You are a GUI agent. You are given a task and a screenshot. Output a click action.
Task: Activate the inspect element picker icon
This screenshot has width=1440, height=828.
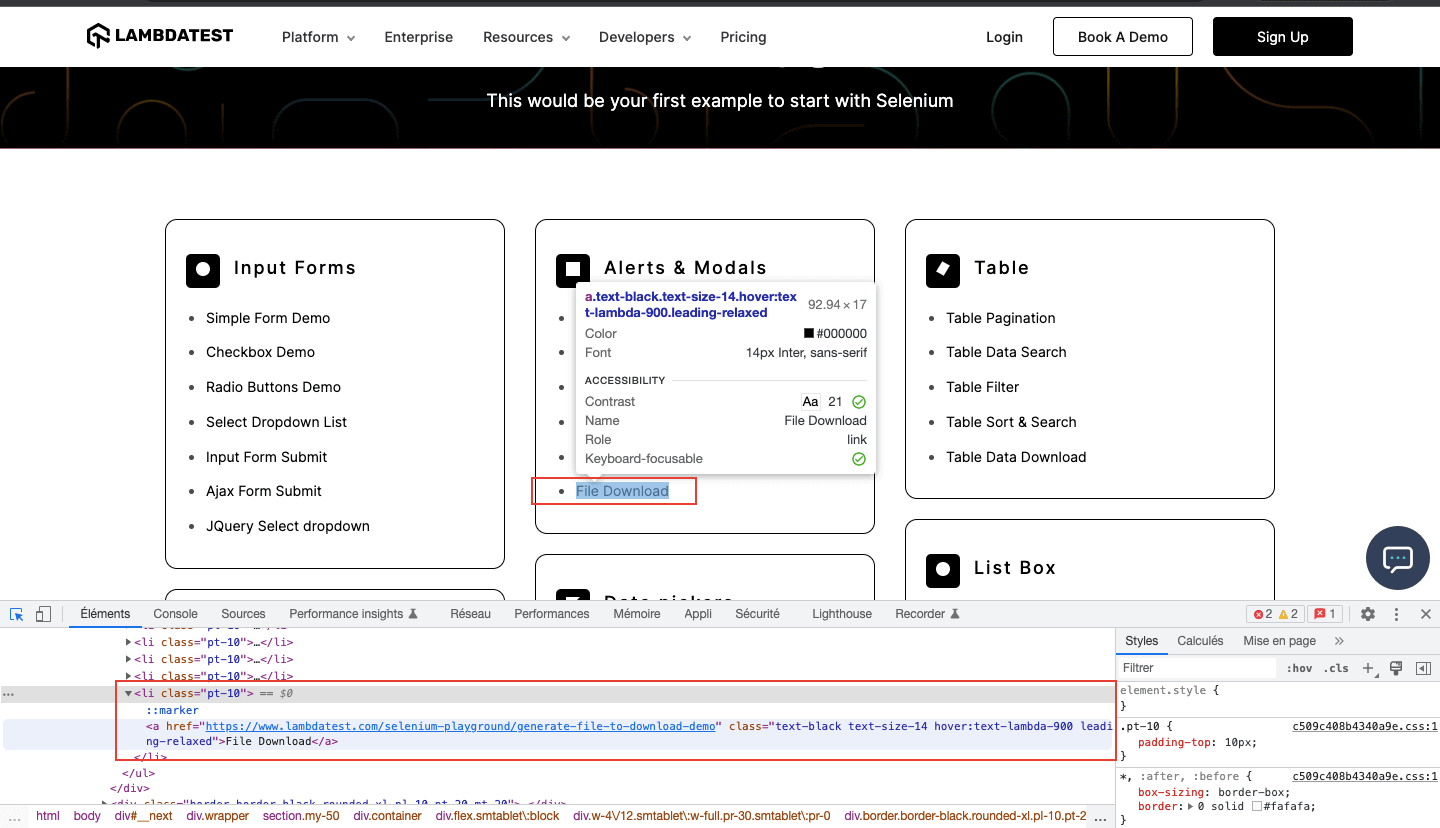tap(17, 614)
